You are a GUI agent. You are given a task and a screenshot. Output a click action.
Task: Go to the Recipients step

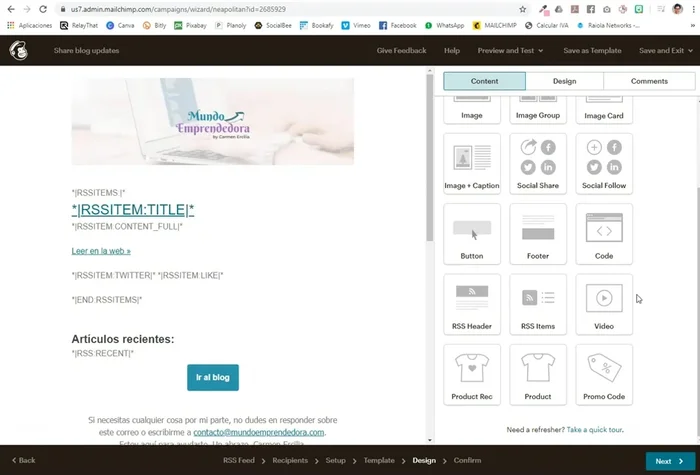click(290, 460)
